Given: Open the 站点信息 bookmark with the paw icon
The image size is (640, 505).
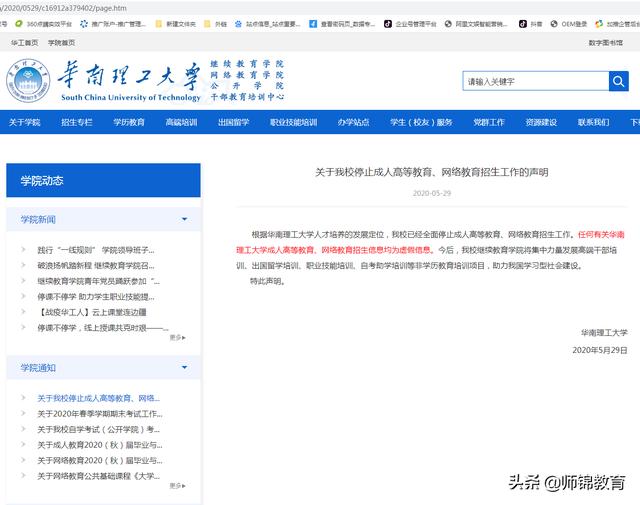Looking at the screenshot, I should (267, 24).
